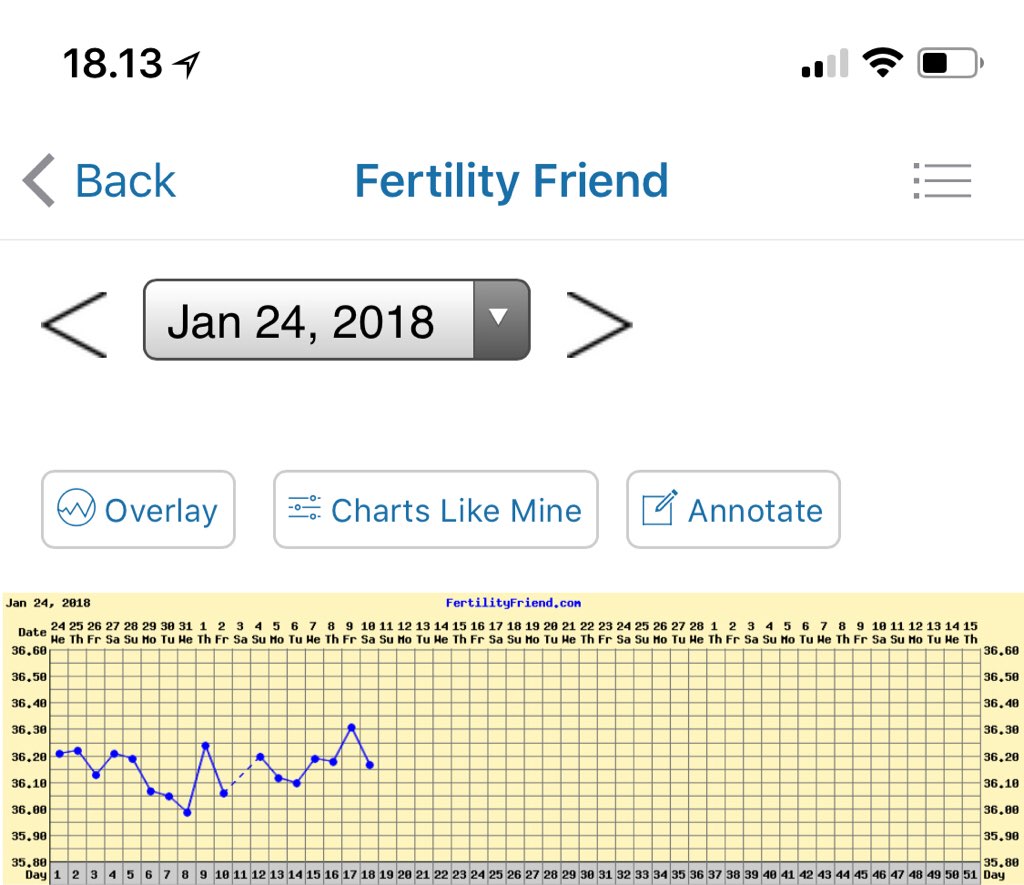Open the hamburger list menu icon
Image resolution: width=1024 pixels, height=885 pixels.
point(942,181)
